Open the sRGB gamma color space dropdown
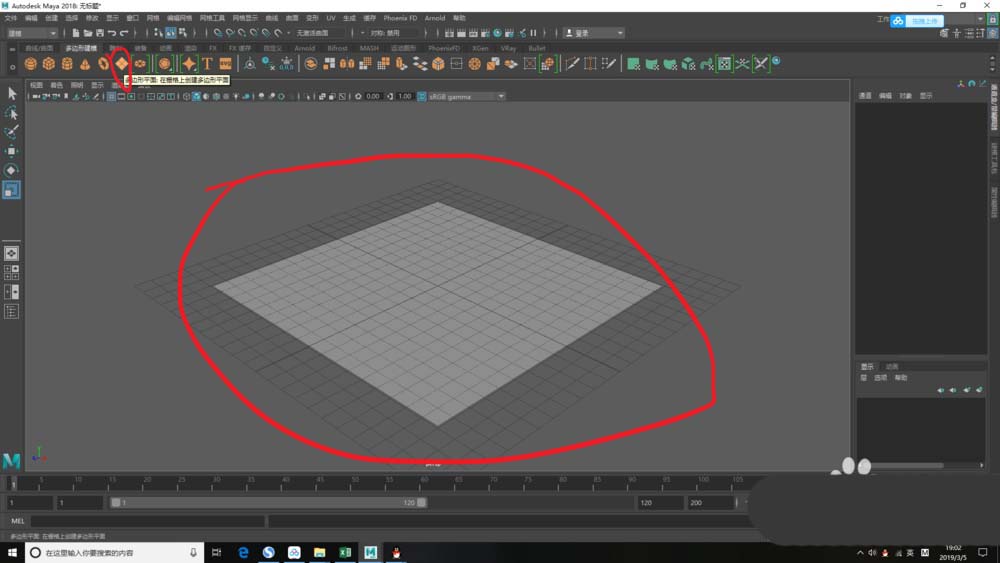1000x563 pixels. tap(466, 97)
